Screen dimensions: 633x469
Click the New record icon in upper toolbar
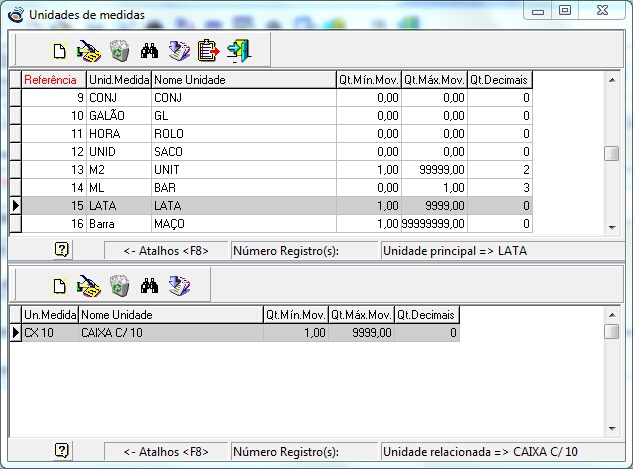[59, 51]
